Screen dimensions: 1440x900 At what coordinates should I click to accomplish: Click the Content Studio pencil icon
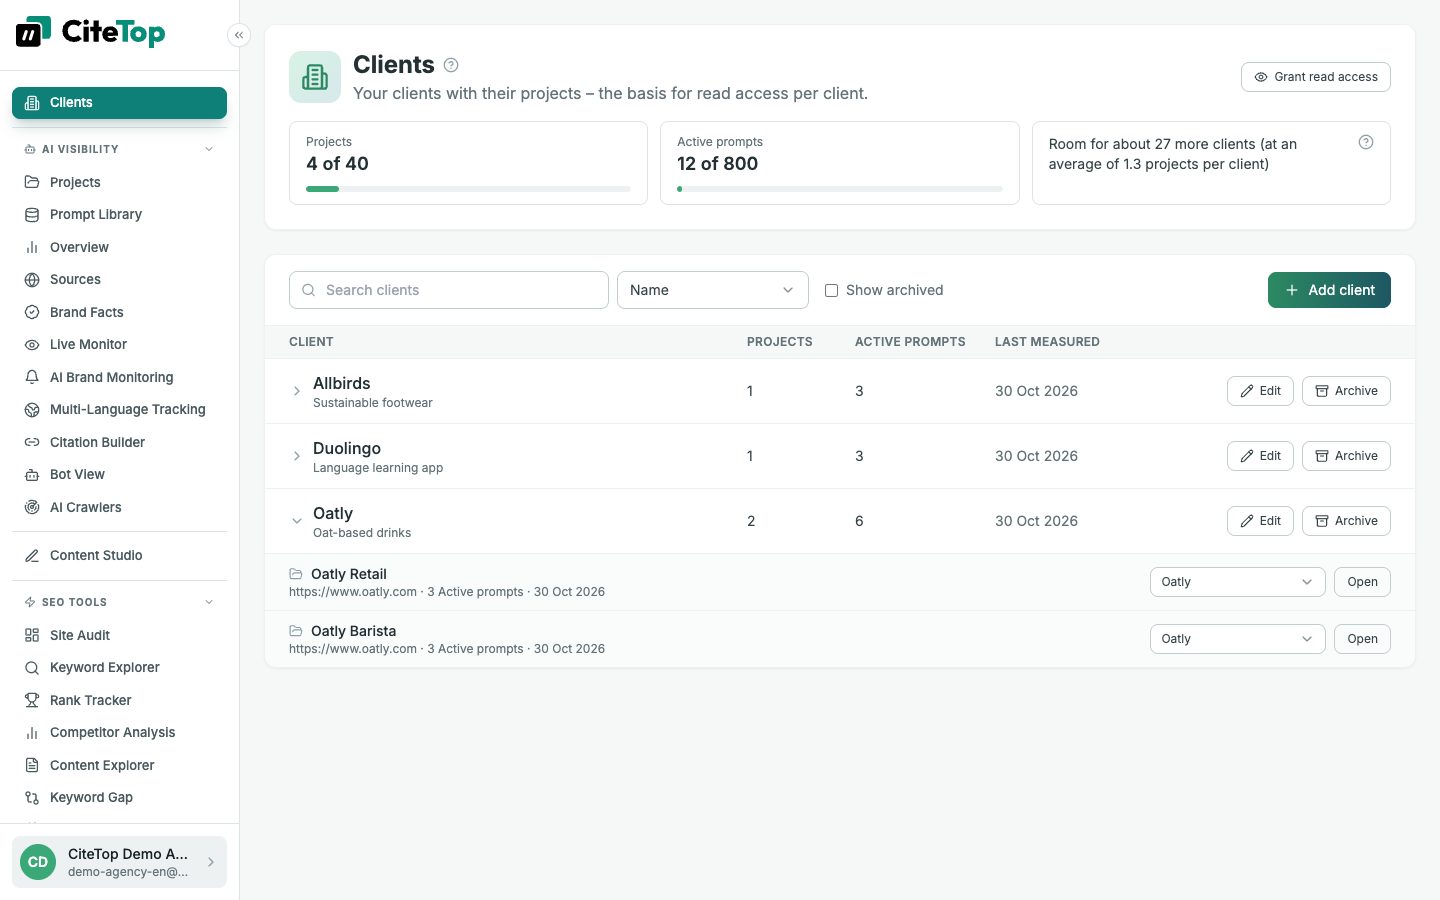32,555
